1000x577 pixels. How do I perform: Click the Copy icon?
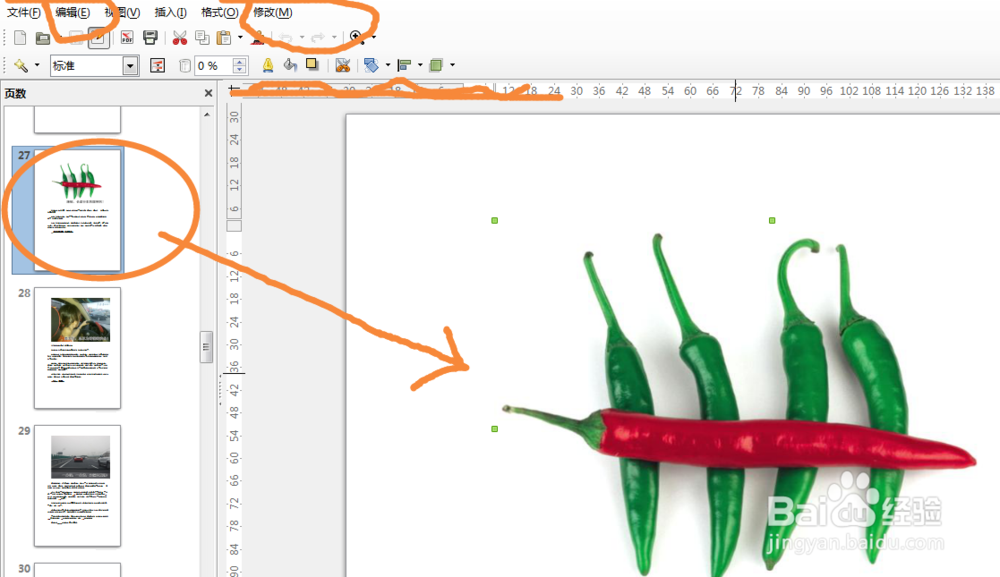[x=202, y=38]
